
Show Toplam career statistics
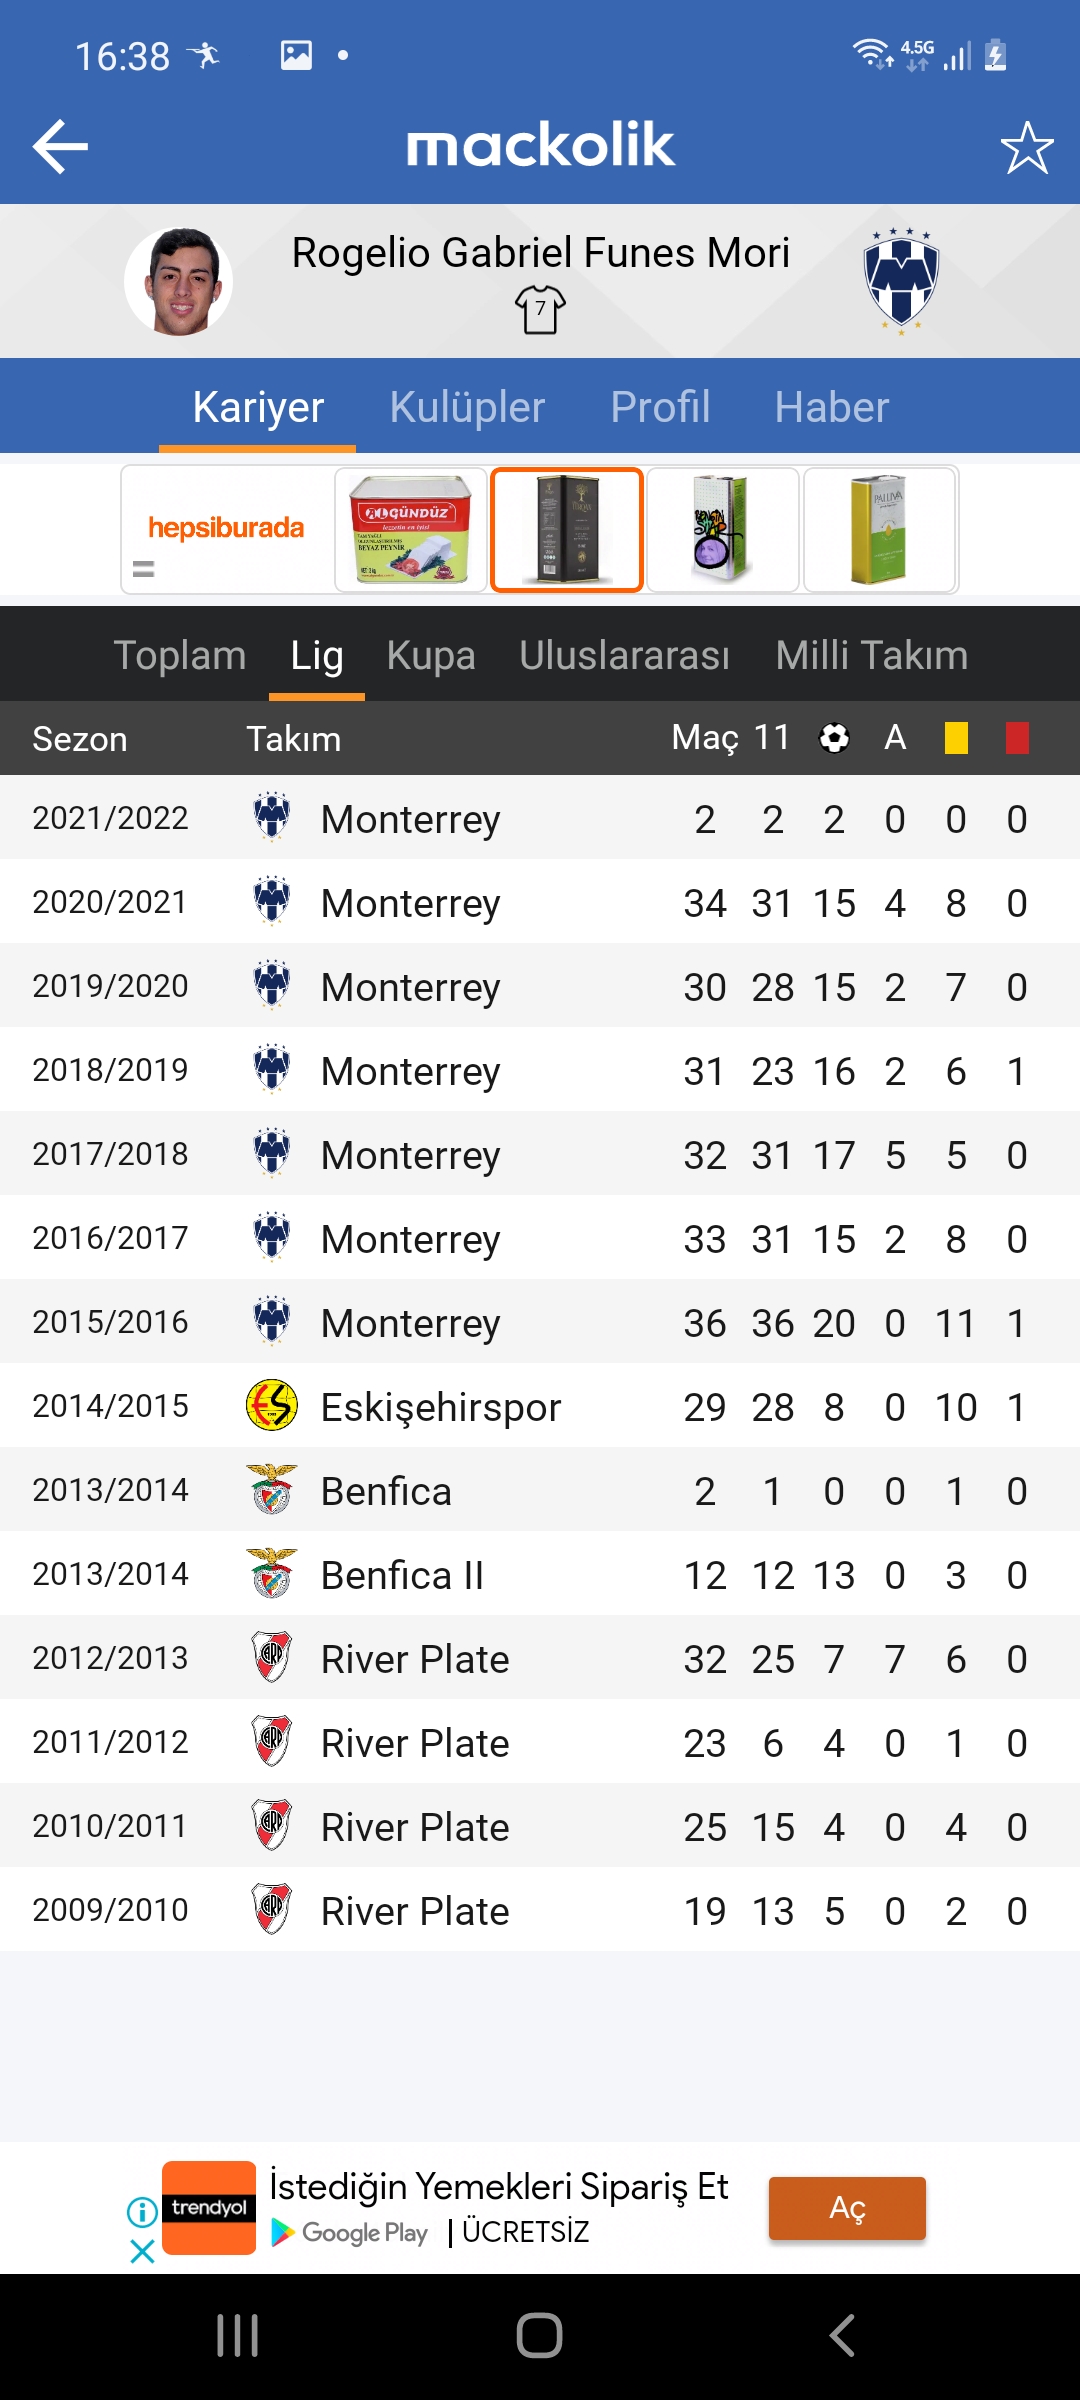(x=180, y=655)
